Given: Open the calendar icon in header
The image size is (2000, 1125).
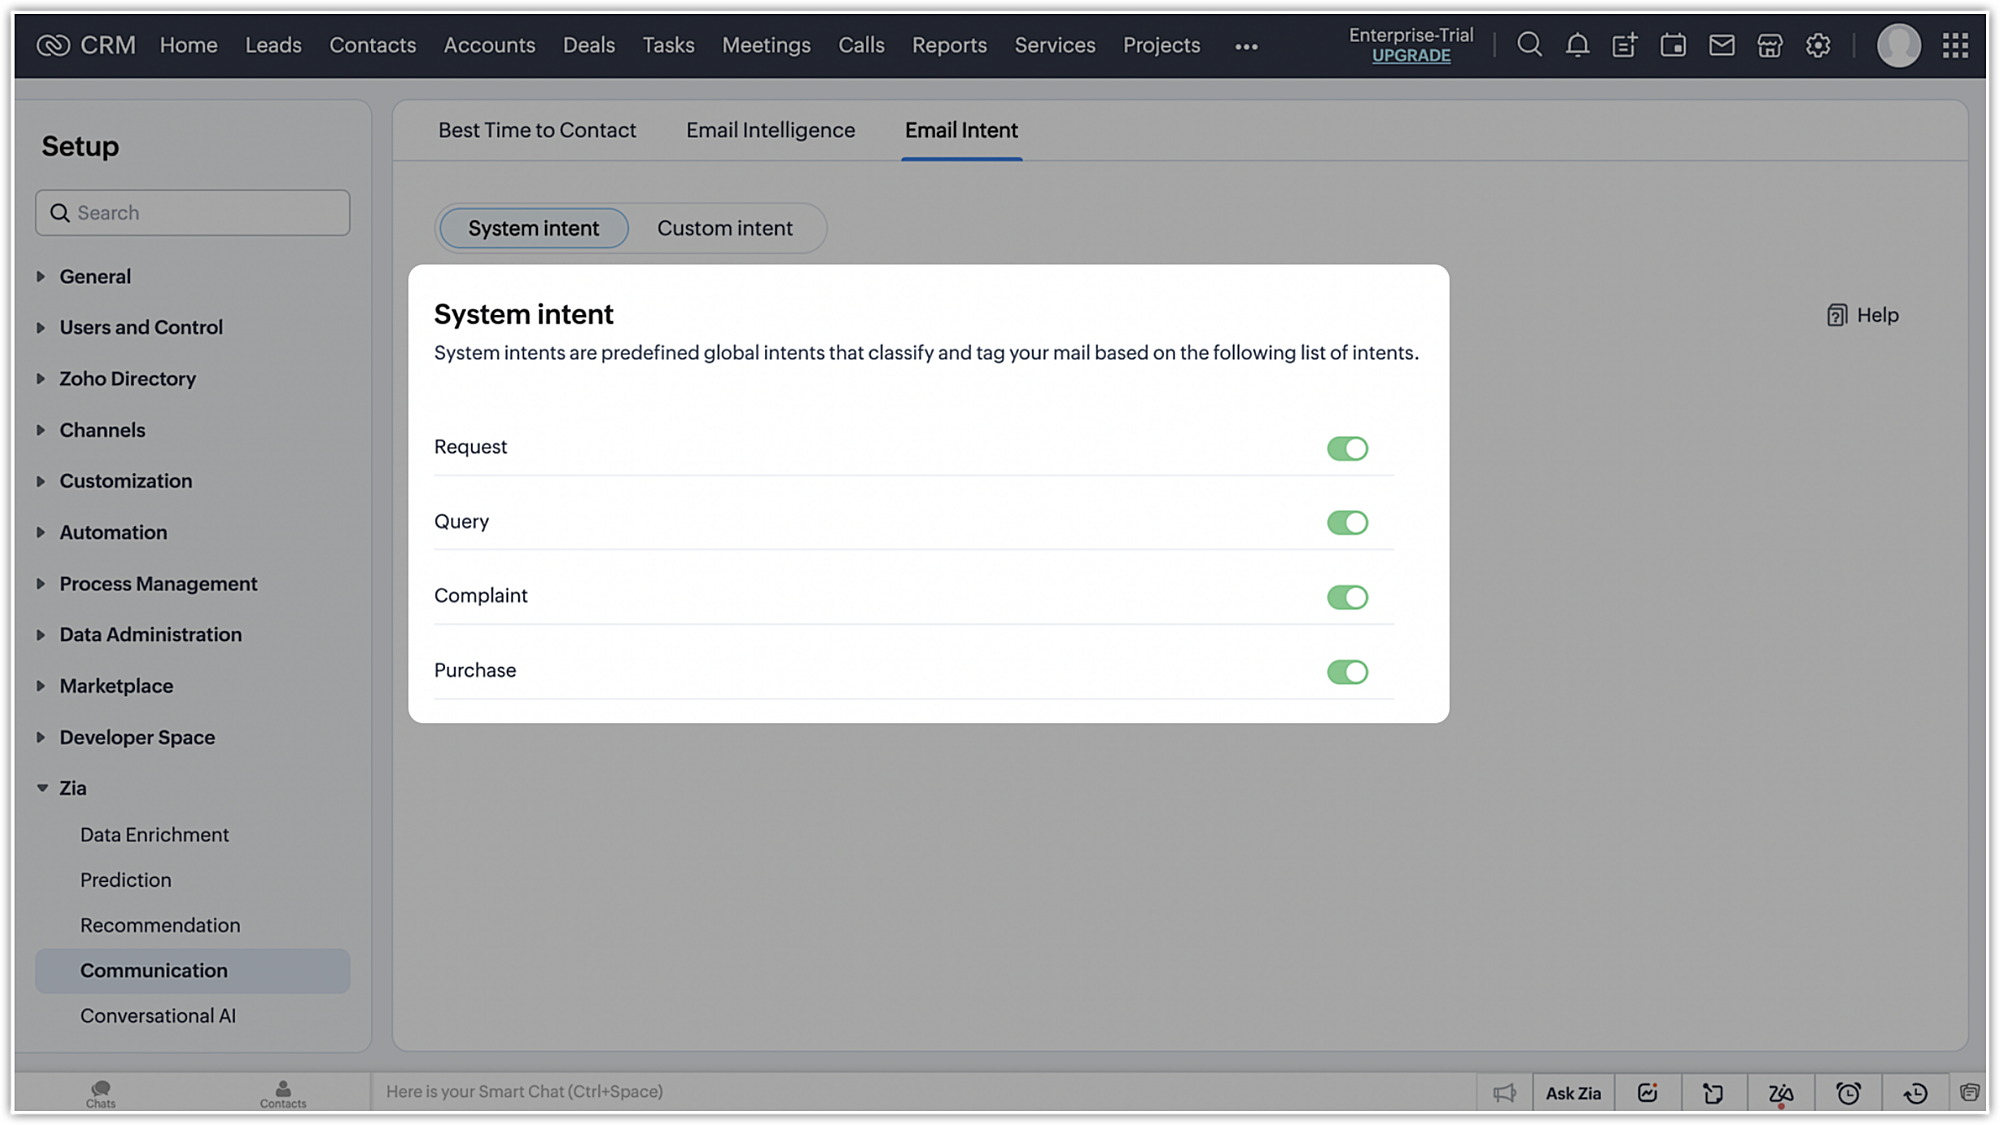Looking at the screenshot, I should pos(1673,45).
